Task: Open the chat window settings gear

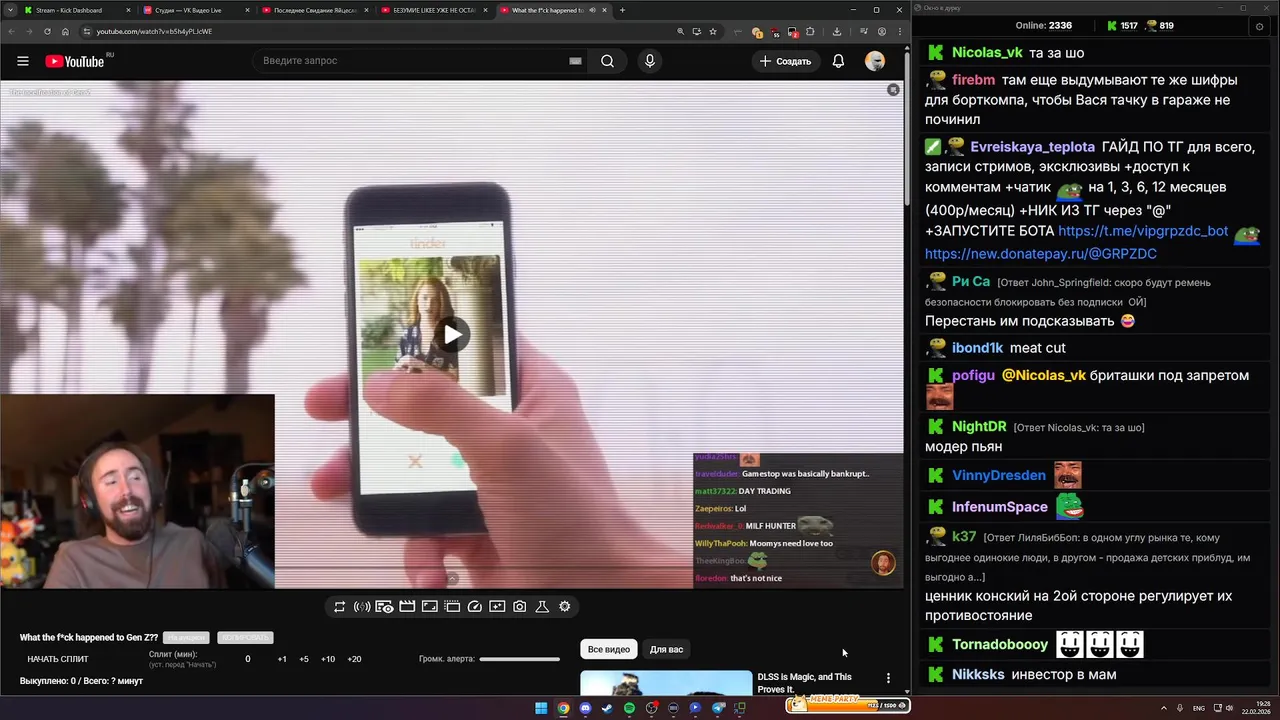Action: (x=1259, y=26)
